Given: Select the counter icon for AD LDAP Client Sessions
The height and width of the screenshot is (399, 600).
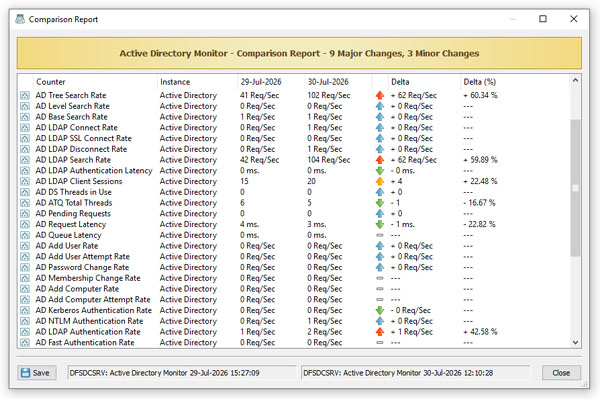Looking at the screenshot, I should click(25, 181).
